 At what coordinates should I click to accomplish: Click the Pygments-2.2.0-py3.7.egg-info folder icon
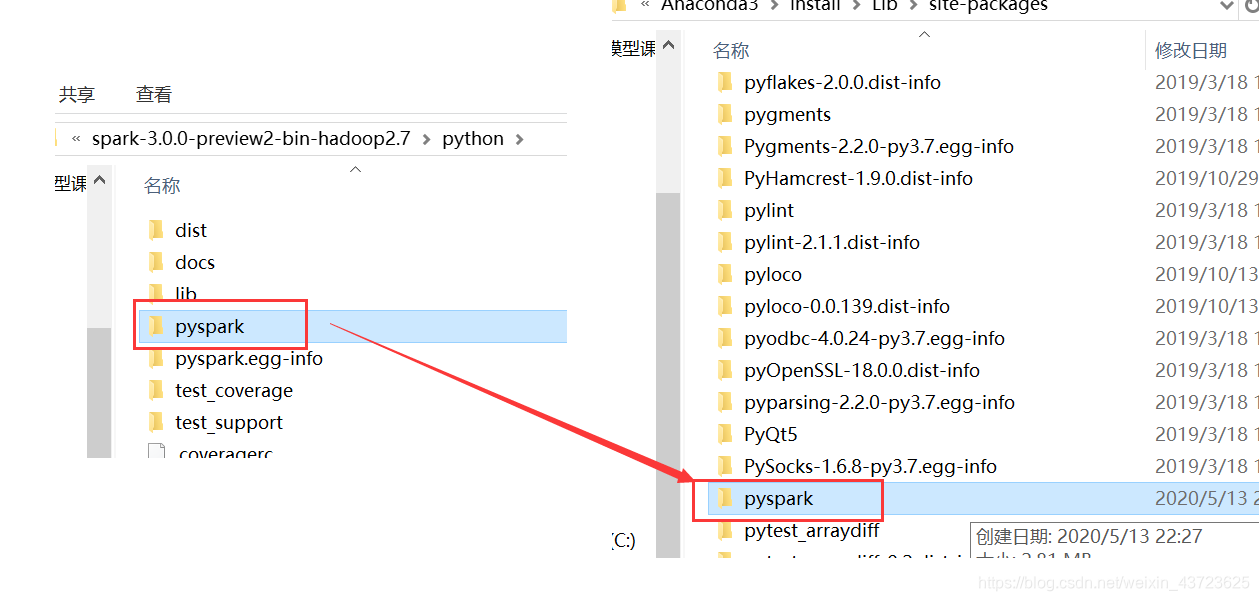tap(726, 146)
